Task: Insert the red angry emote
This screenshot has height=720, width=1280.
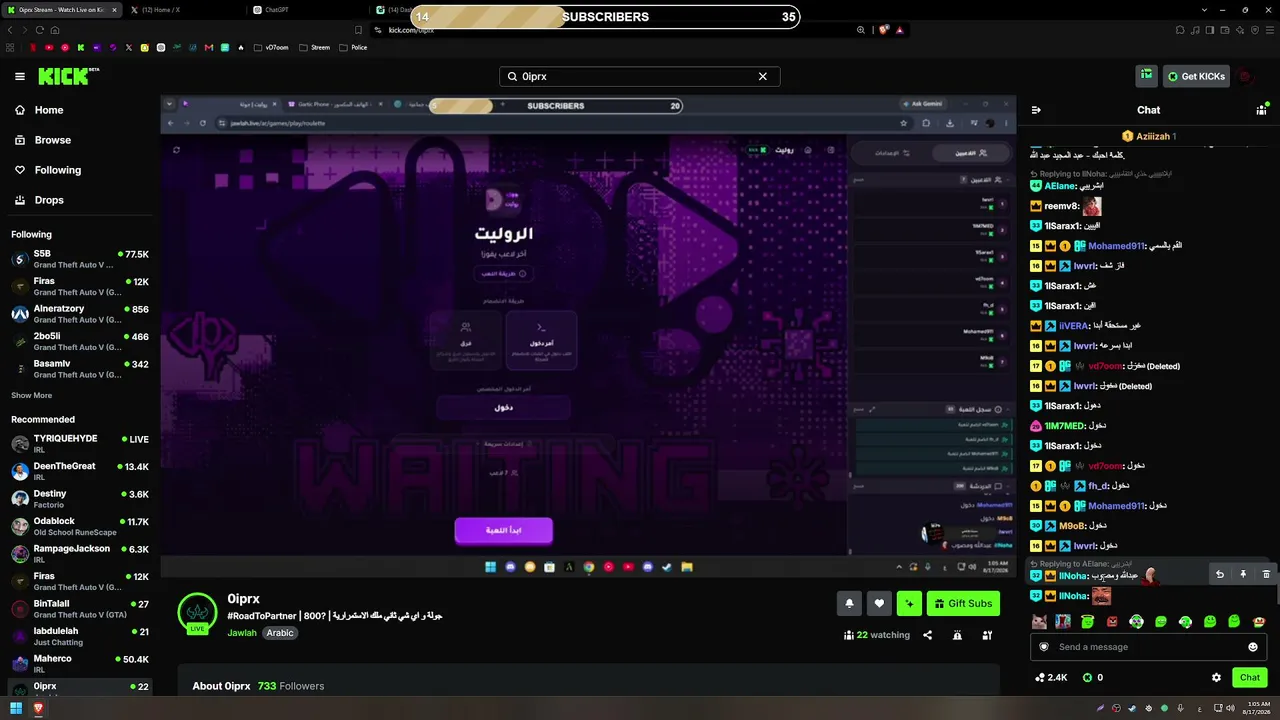Action: click(x=1112, y=622)
